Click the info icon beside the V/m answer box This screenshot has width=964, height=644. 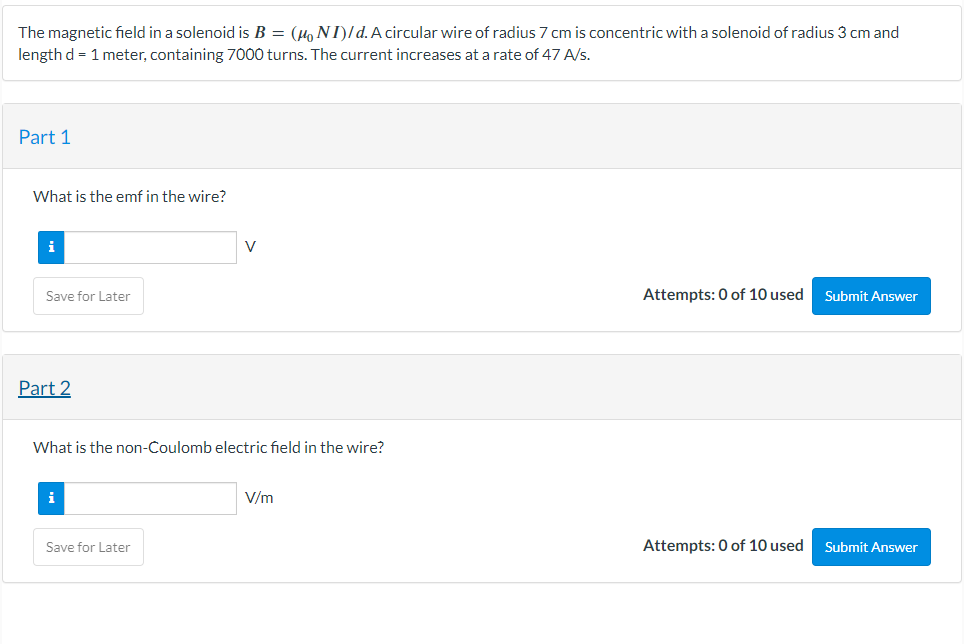tap(51, 499)
